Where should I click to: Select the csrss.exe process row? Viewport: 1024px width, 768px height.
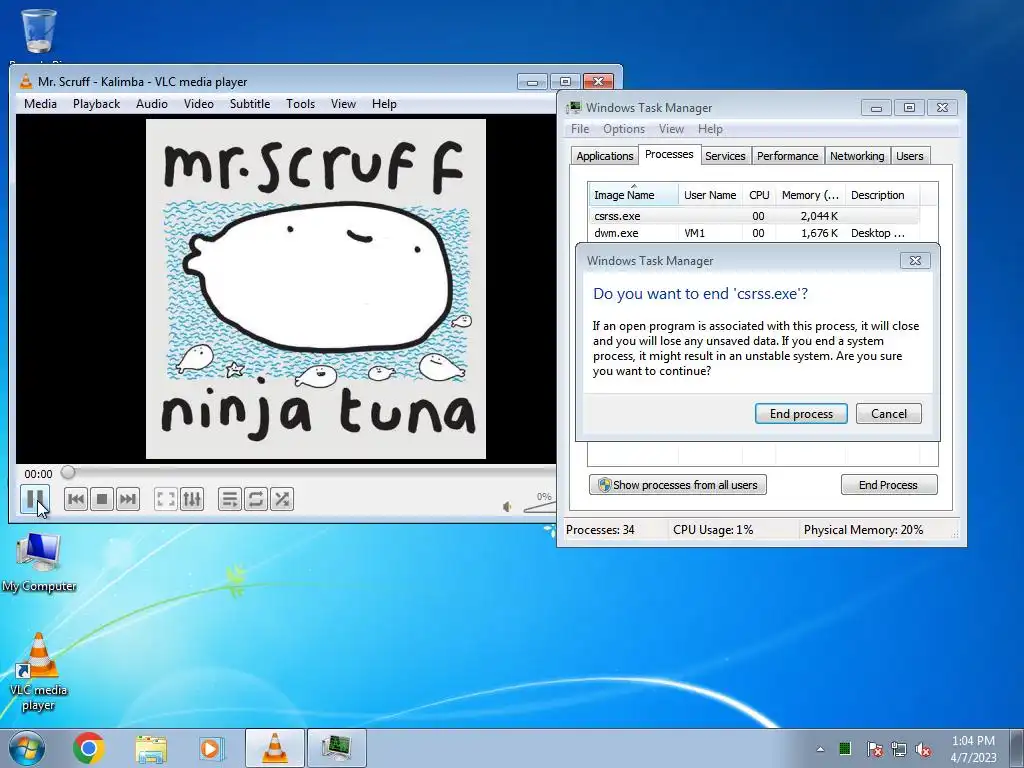click(754, 216)
